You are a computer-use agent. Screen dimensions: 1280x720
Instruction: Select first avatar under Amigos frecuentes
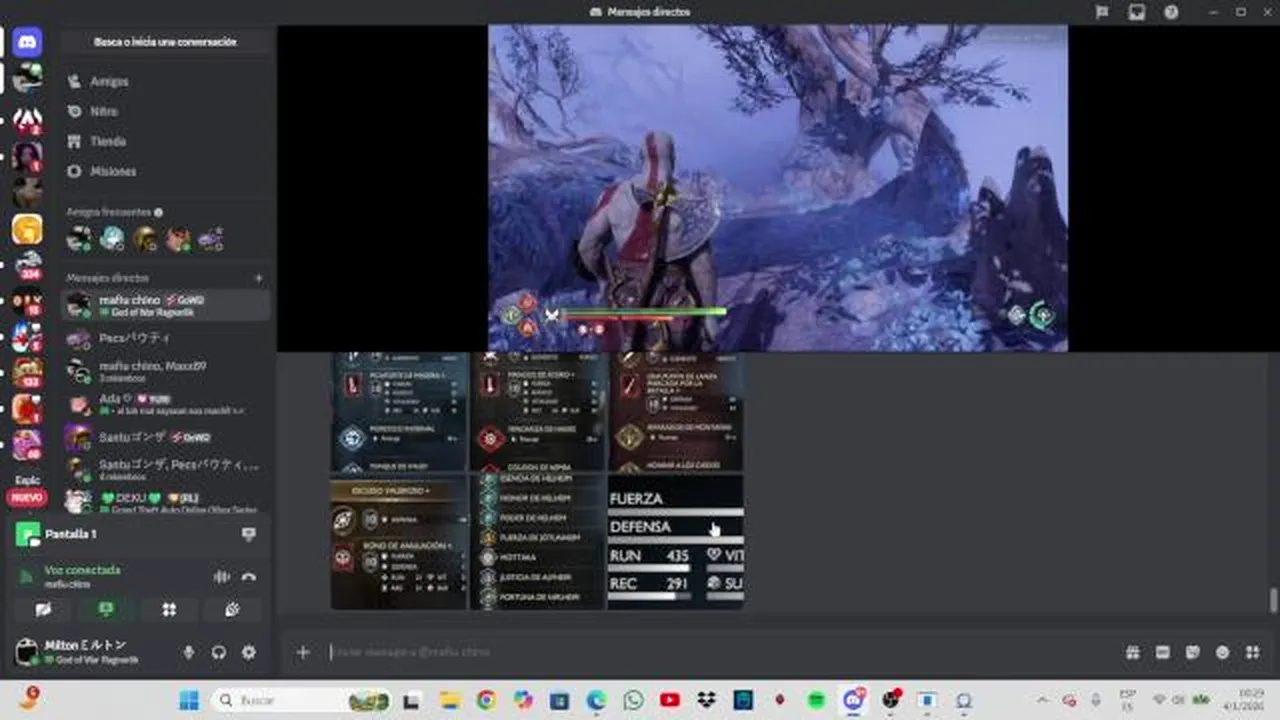pyautogui.click(x=79, y=239)
